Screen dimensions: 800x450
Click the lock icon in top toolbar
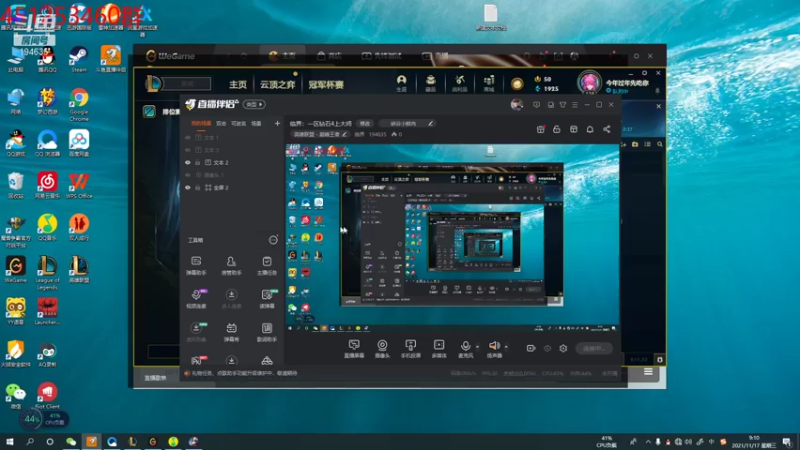557,130
